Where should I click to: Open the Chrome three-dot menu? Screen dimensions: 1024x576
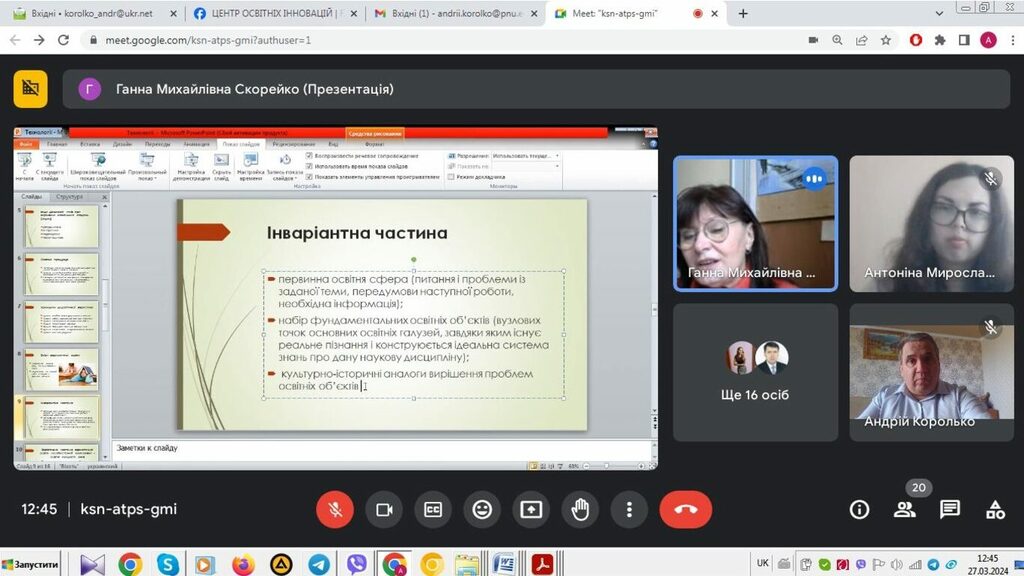[1010, 40]
